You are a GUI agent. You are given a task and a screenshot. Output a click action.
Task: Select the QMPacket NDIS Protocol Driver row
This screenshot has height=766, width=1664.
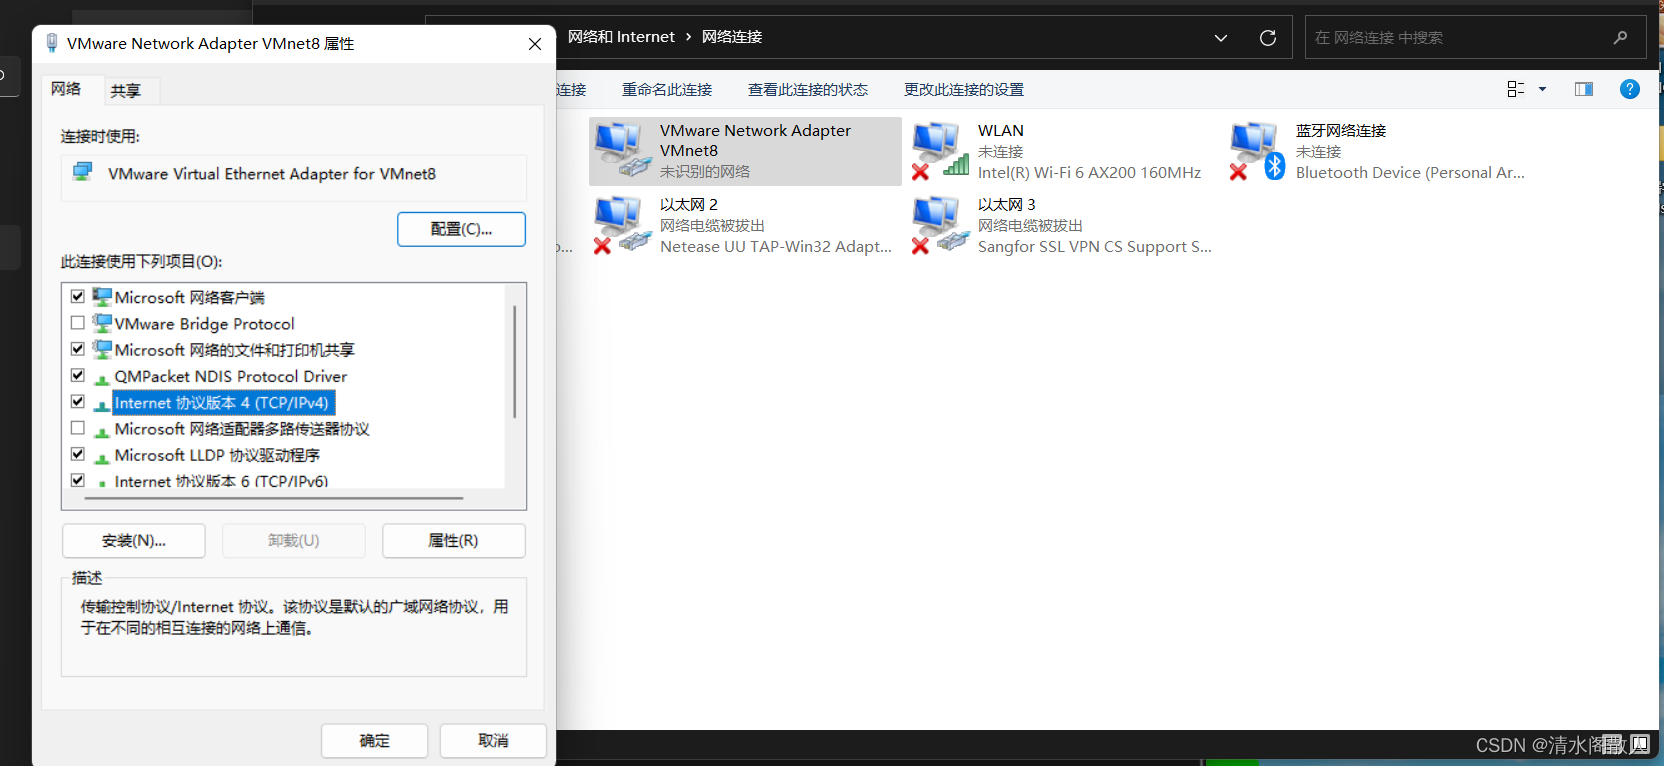pos(230,377)
